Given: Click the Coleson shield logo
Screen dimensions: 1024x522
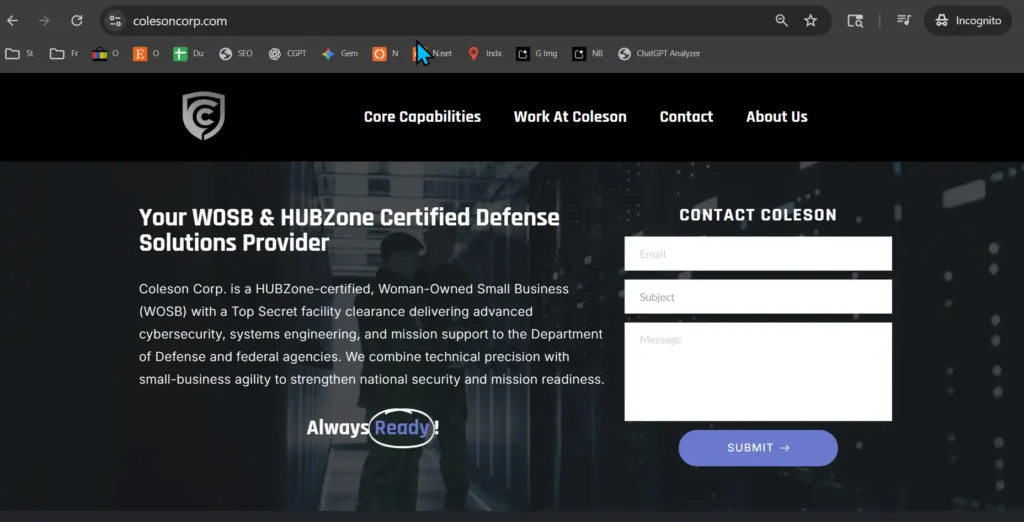Looking at the screenshot, I should [203, 116].
